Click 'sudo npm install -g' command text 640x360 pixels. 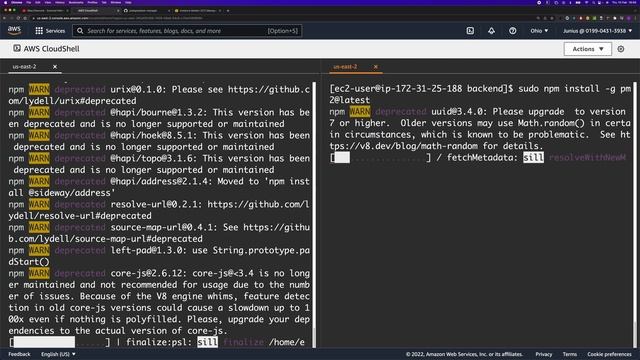[567, 89]
